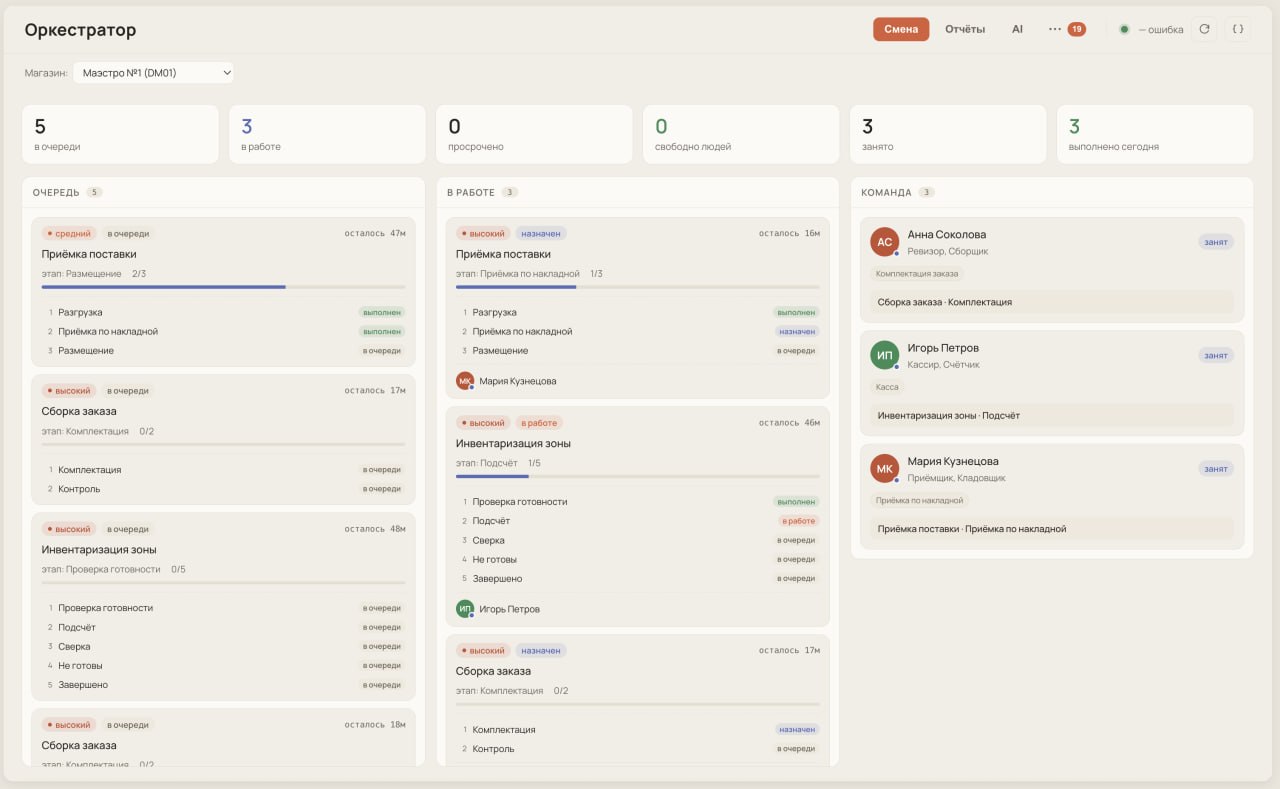Click 'Сборка заказа · Комплектация' assignment row

tap(1051, 302)
